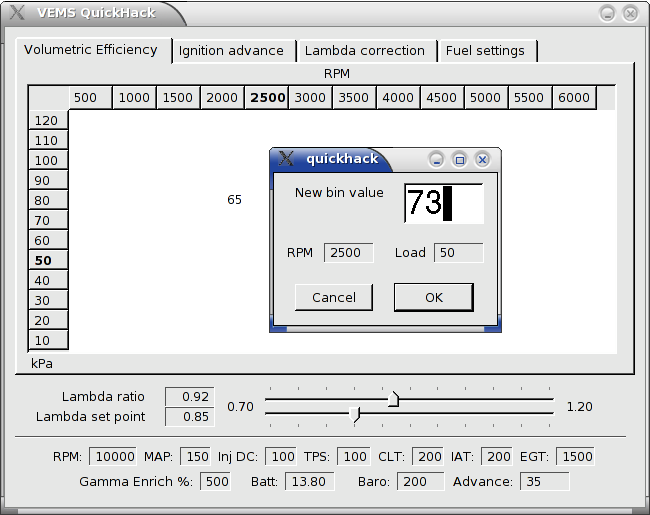
Task: Close the quickhack dialog
Action: (x=482, y=160)
